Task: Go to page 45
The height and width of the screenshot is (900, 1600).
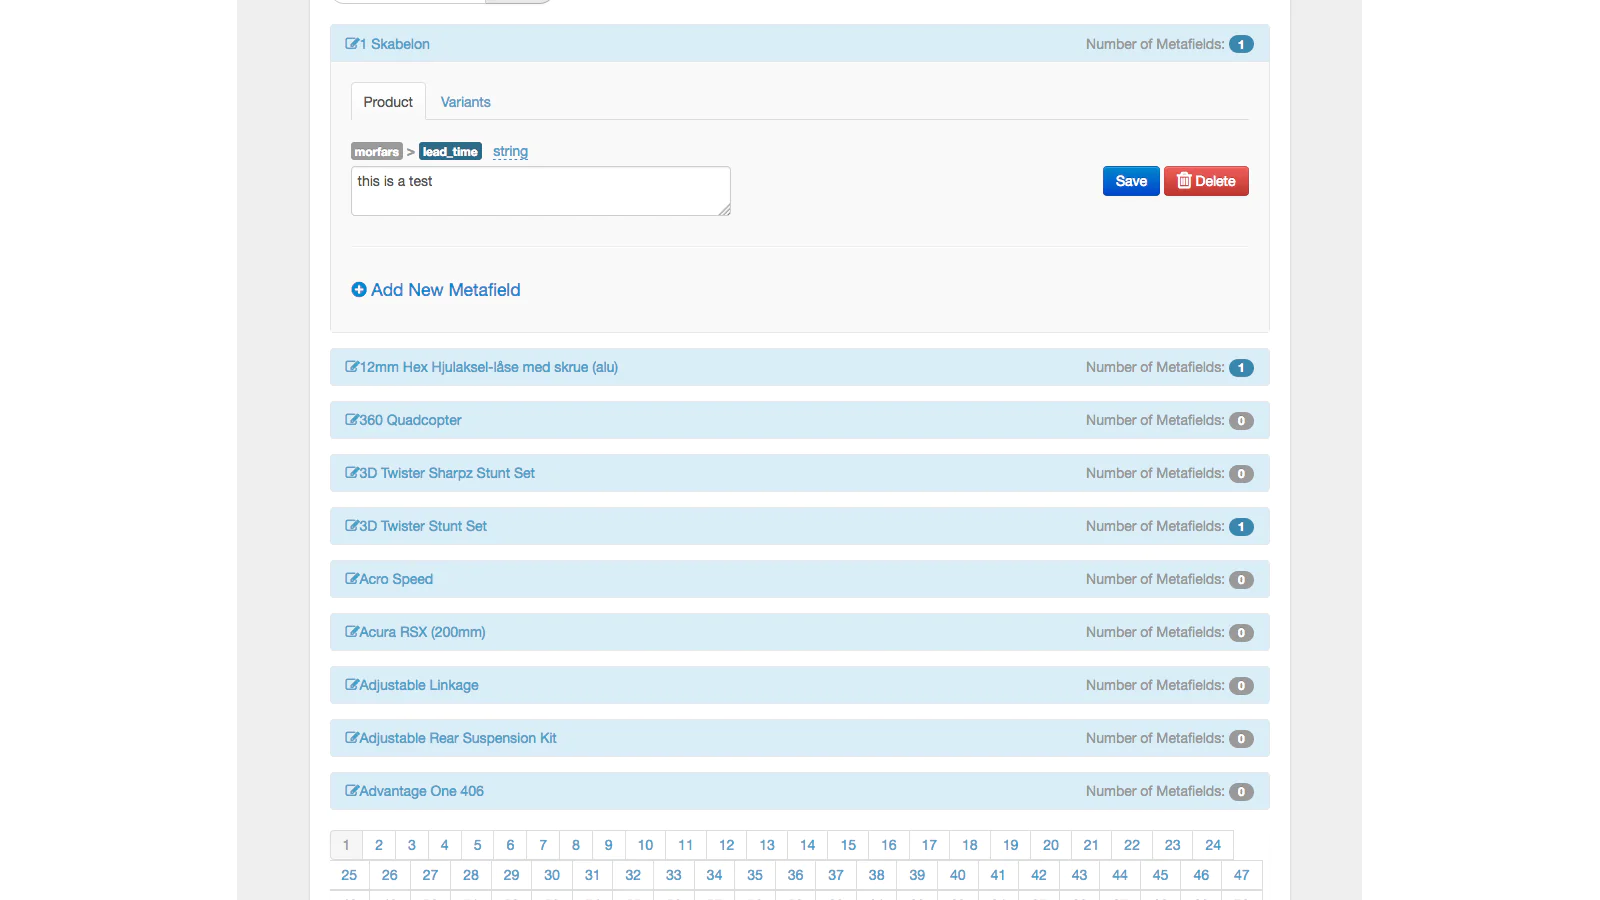Action: [x=1160, y=875]
